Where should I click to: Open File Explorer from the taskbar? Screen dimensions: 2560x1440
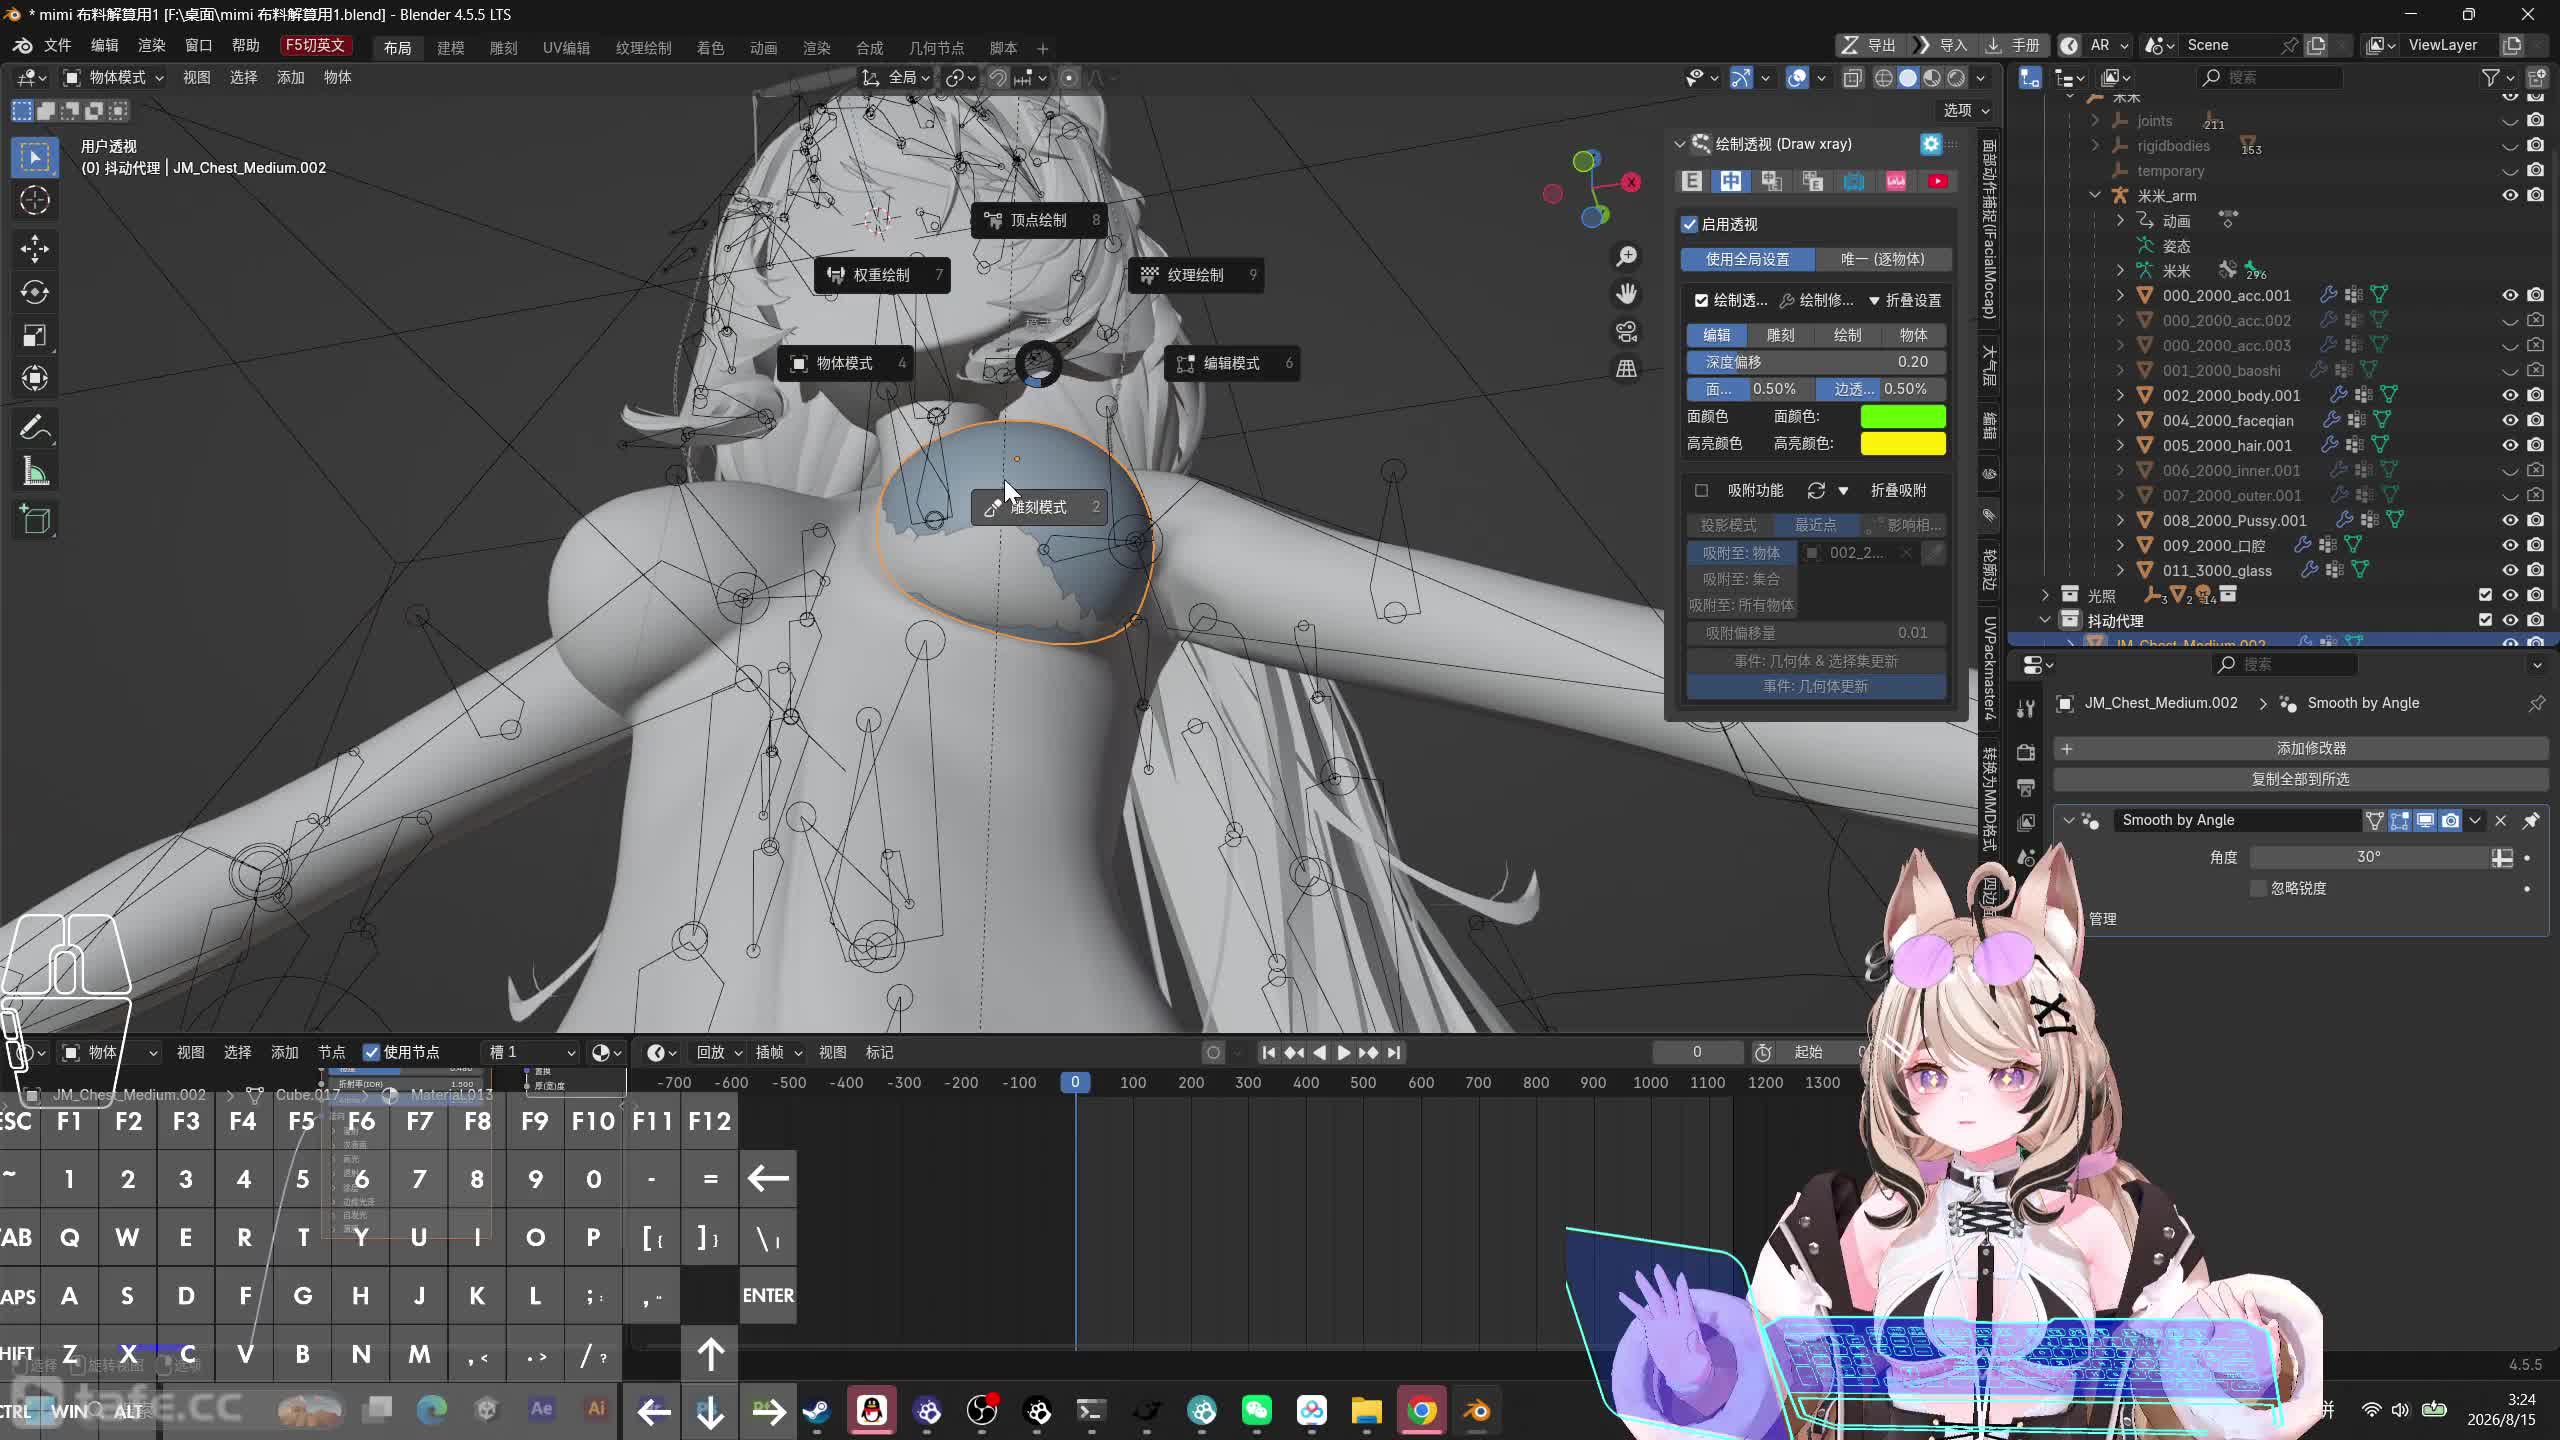point(1367,1411)
